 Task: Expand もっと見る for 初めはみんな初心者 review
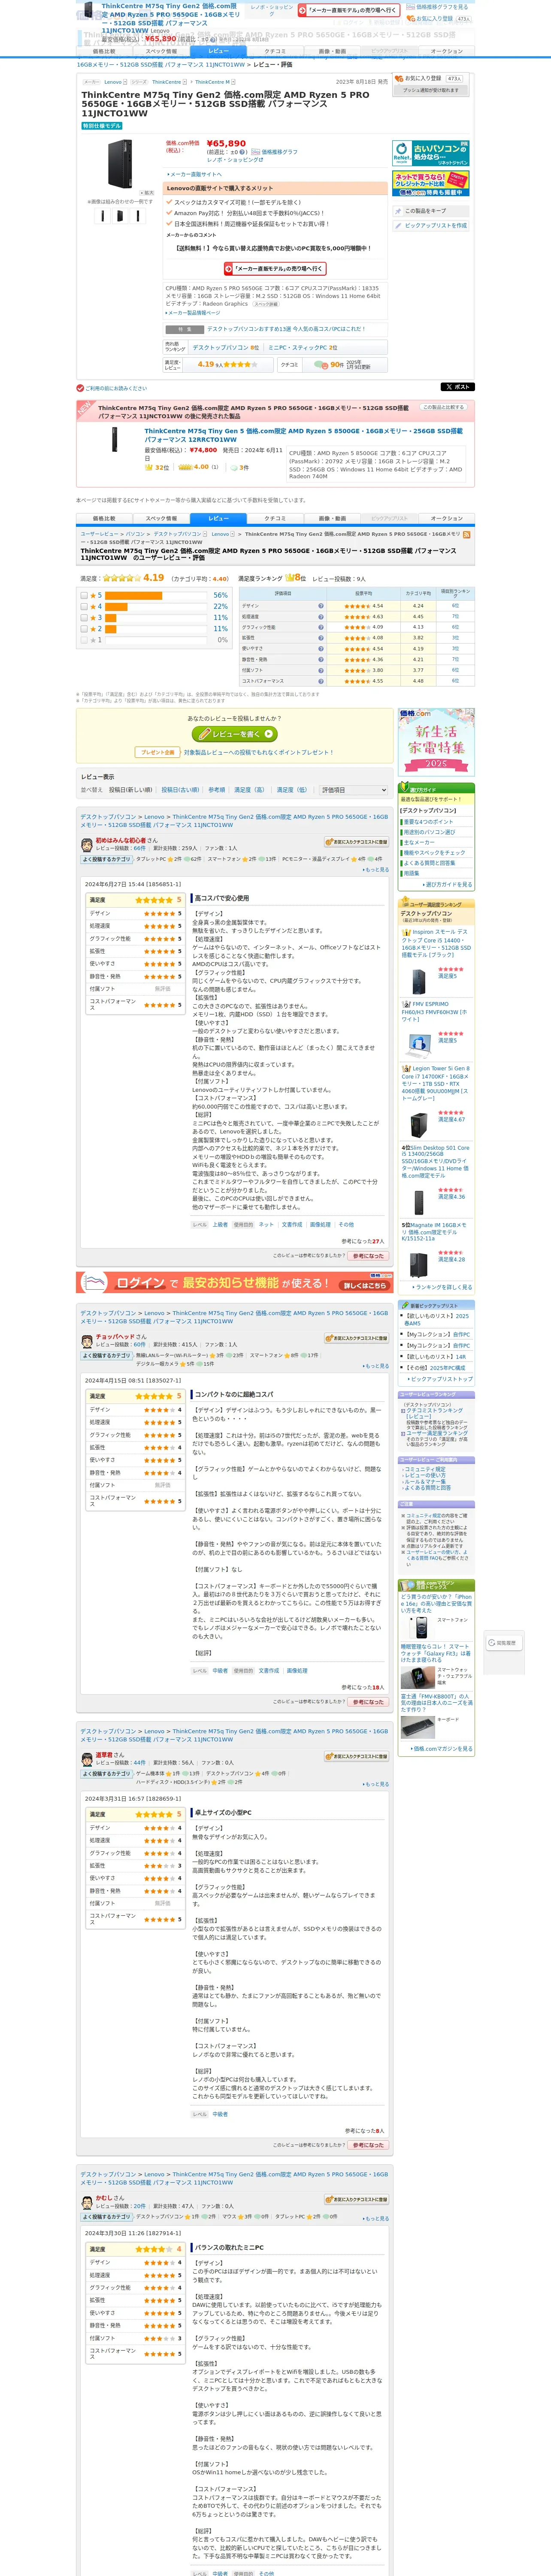coord(377,870)
